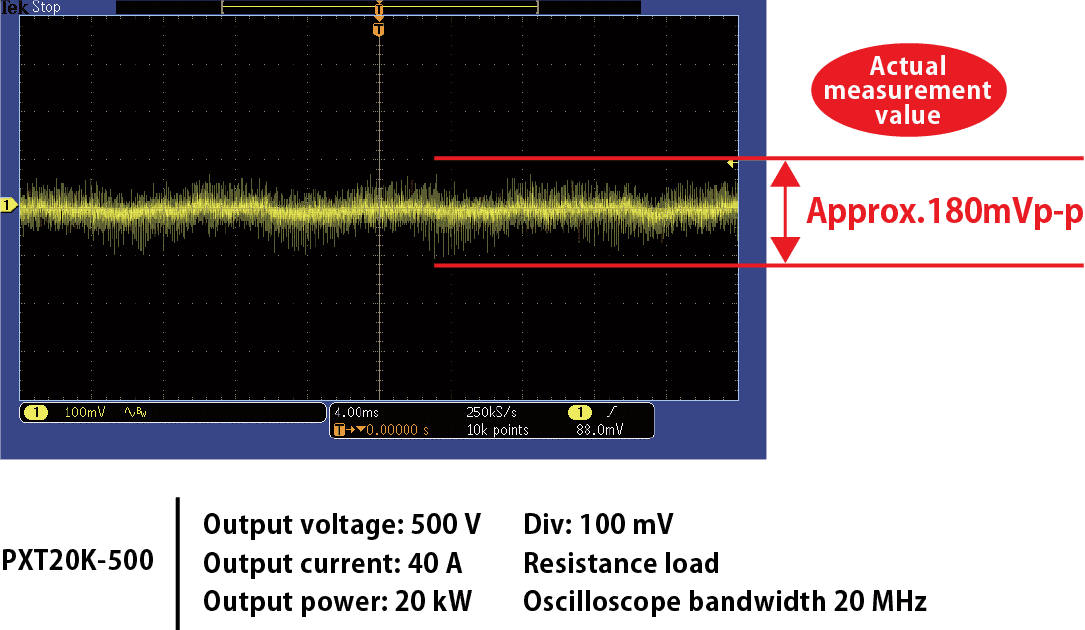Click the orange T delay icon in timebase readout
Screen dimensions: 1085x630
[x=340, y=430]
